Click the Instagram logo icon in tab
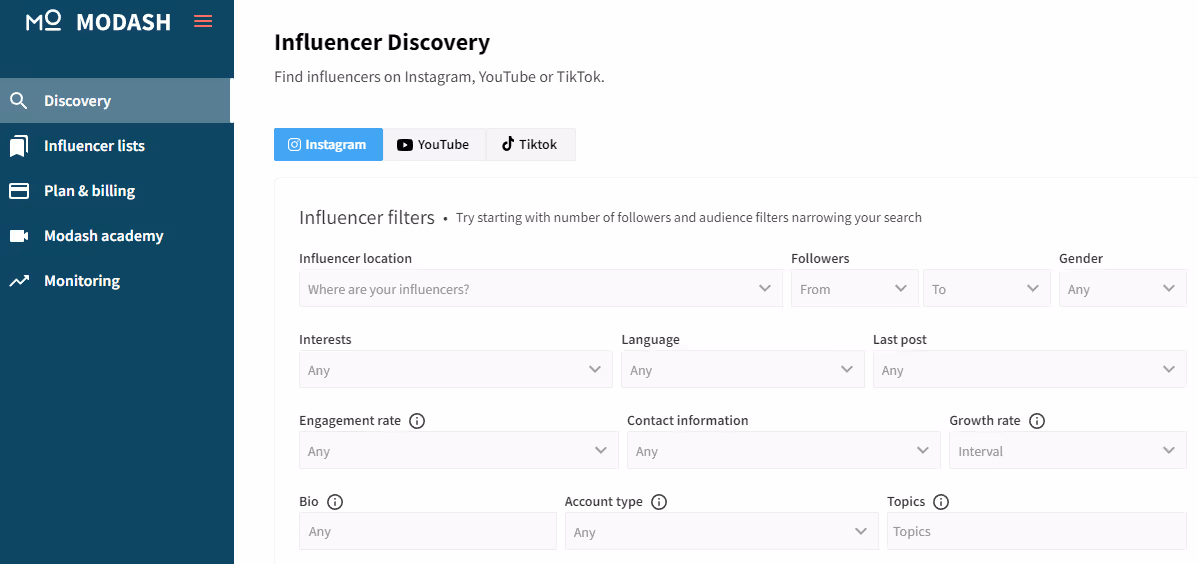Screen dimensions: 1198x564 point(294,144)
